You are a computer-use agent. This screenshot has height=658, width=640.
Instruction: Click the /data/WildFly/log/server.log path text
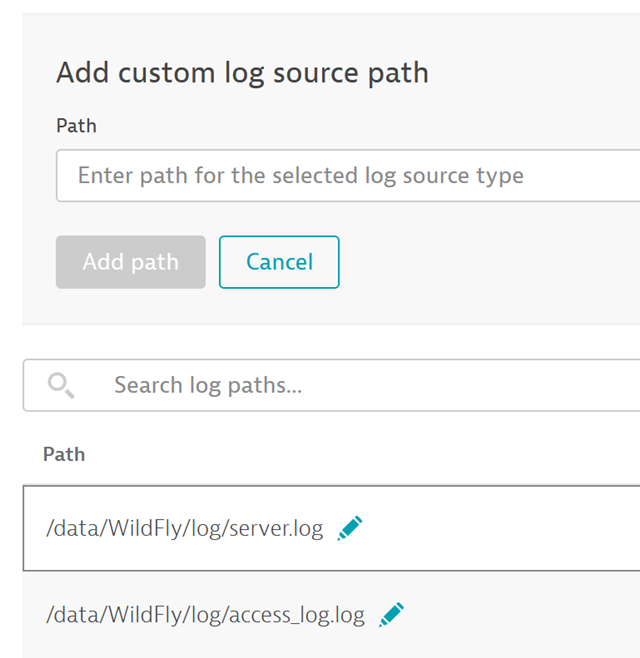[x=185, y=528]
